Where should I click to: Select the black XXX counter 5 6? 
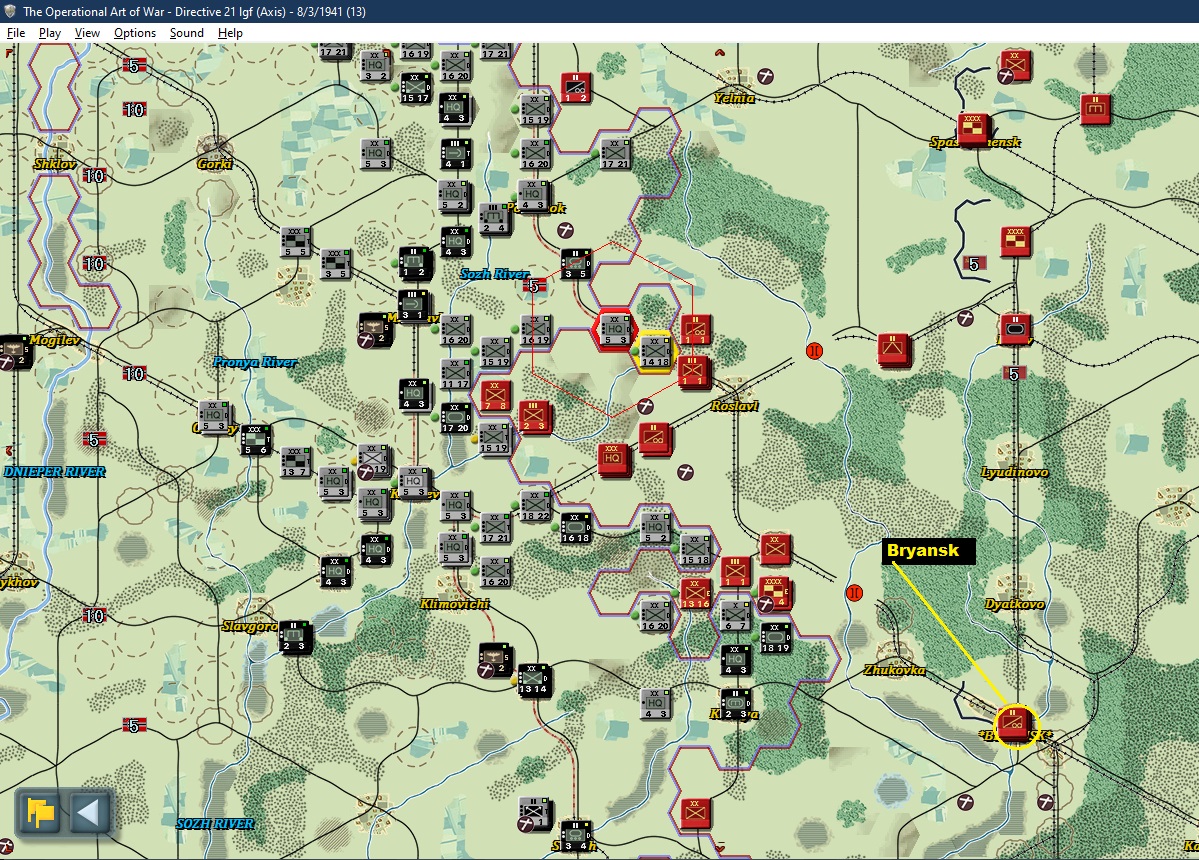pos(255,440)
